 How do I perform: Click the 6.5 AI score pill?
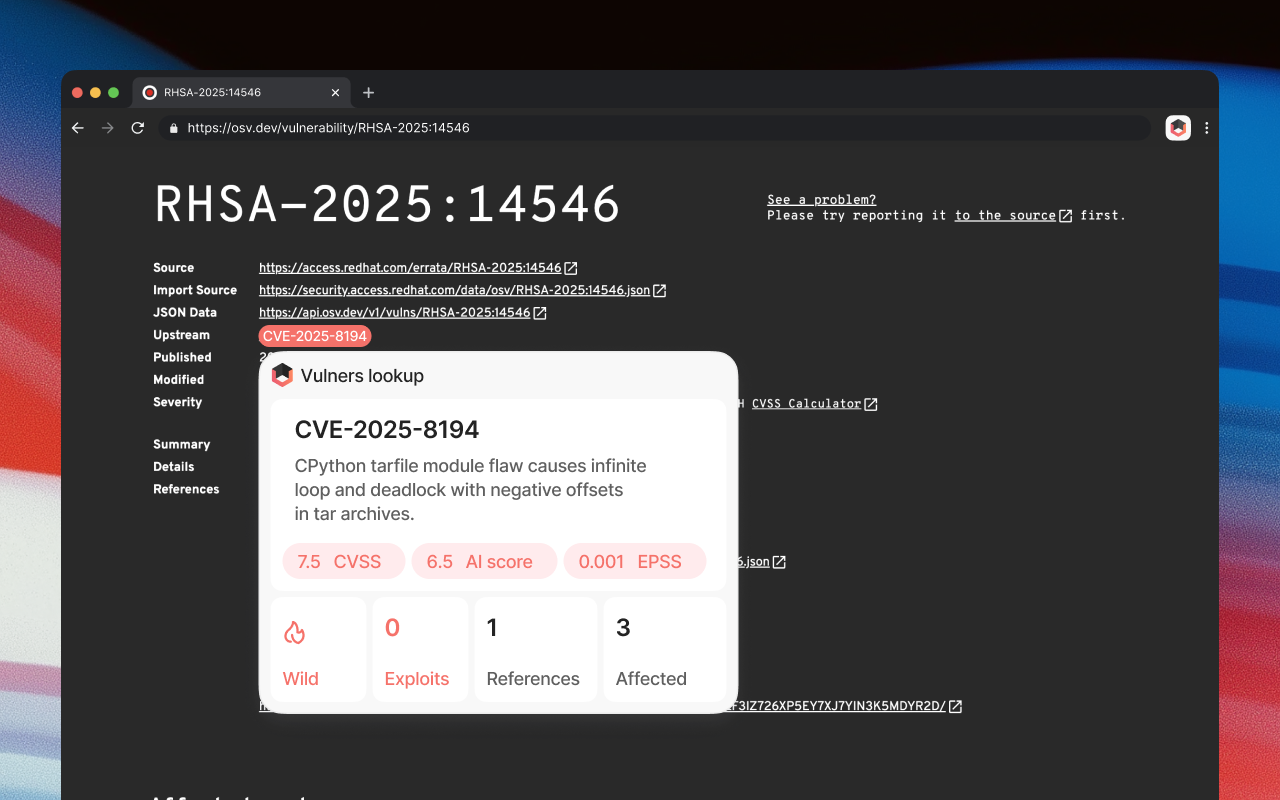[x=484, y=561]
